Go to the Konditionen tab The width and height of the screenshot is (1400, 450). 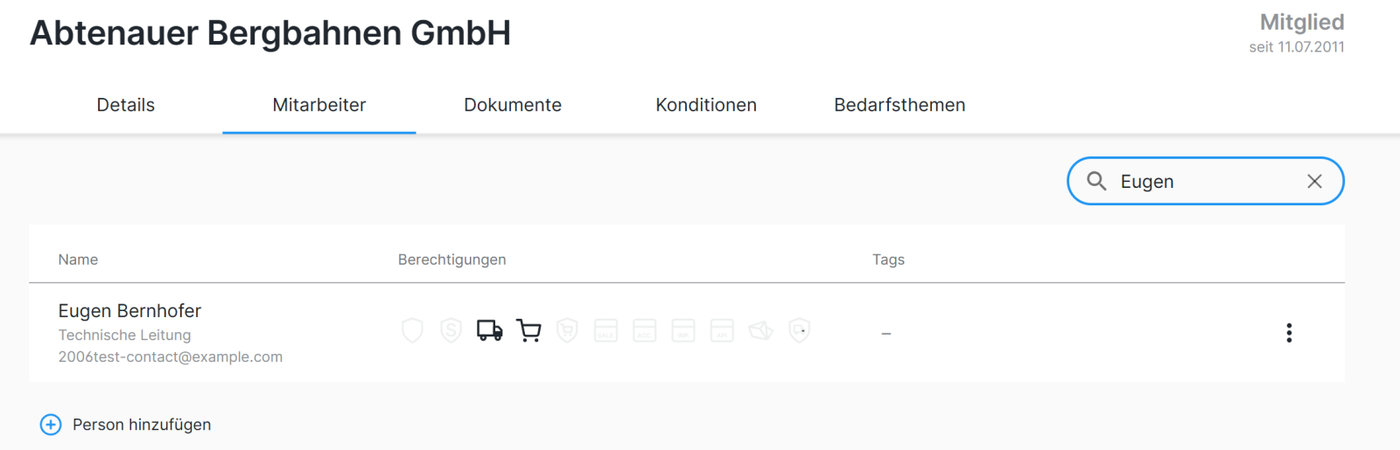pos(706,105)
